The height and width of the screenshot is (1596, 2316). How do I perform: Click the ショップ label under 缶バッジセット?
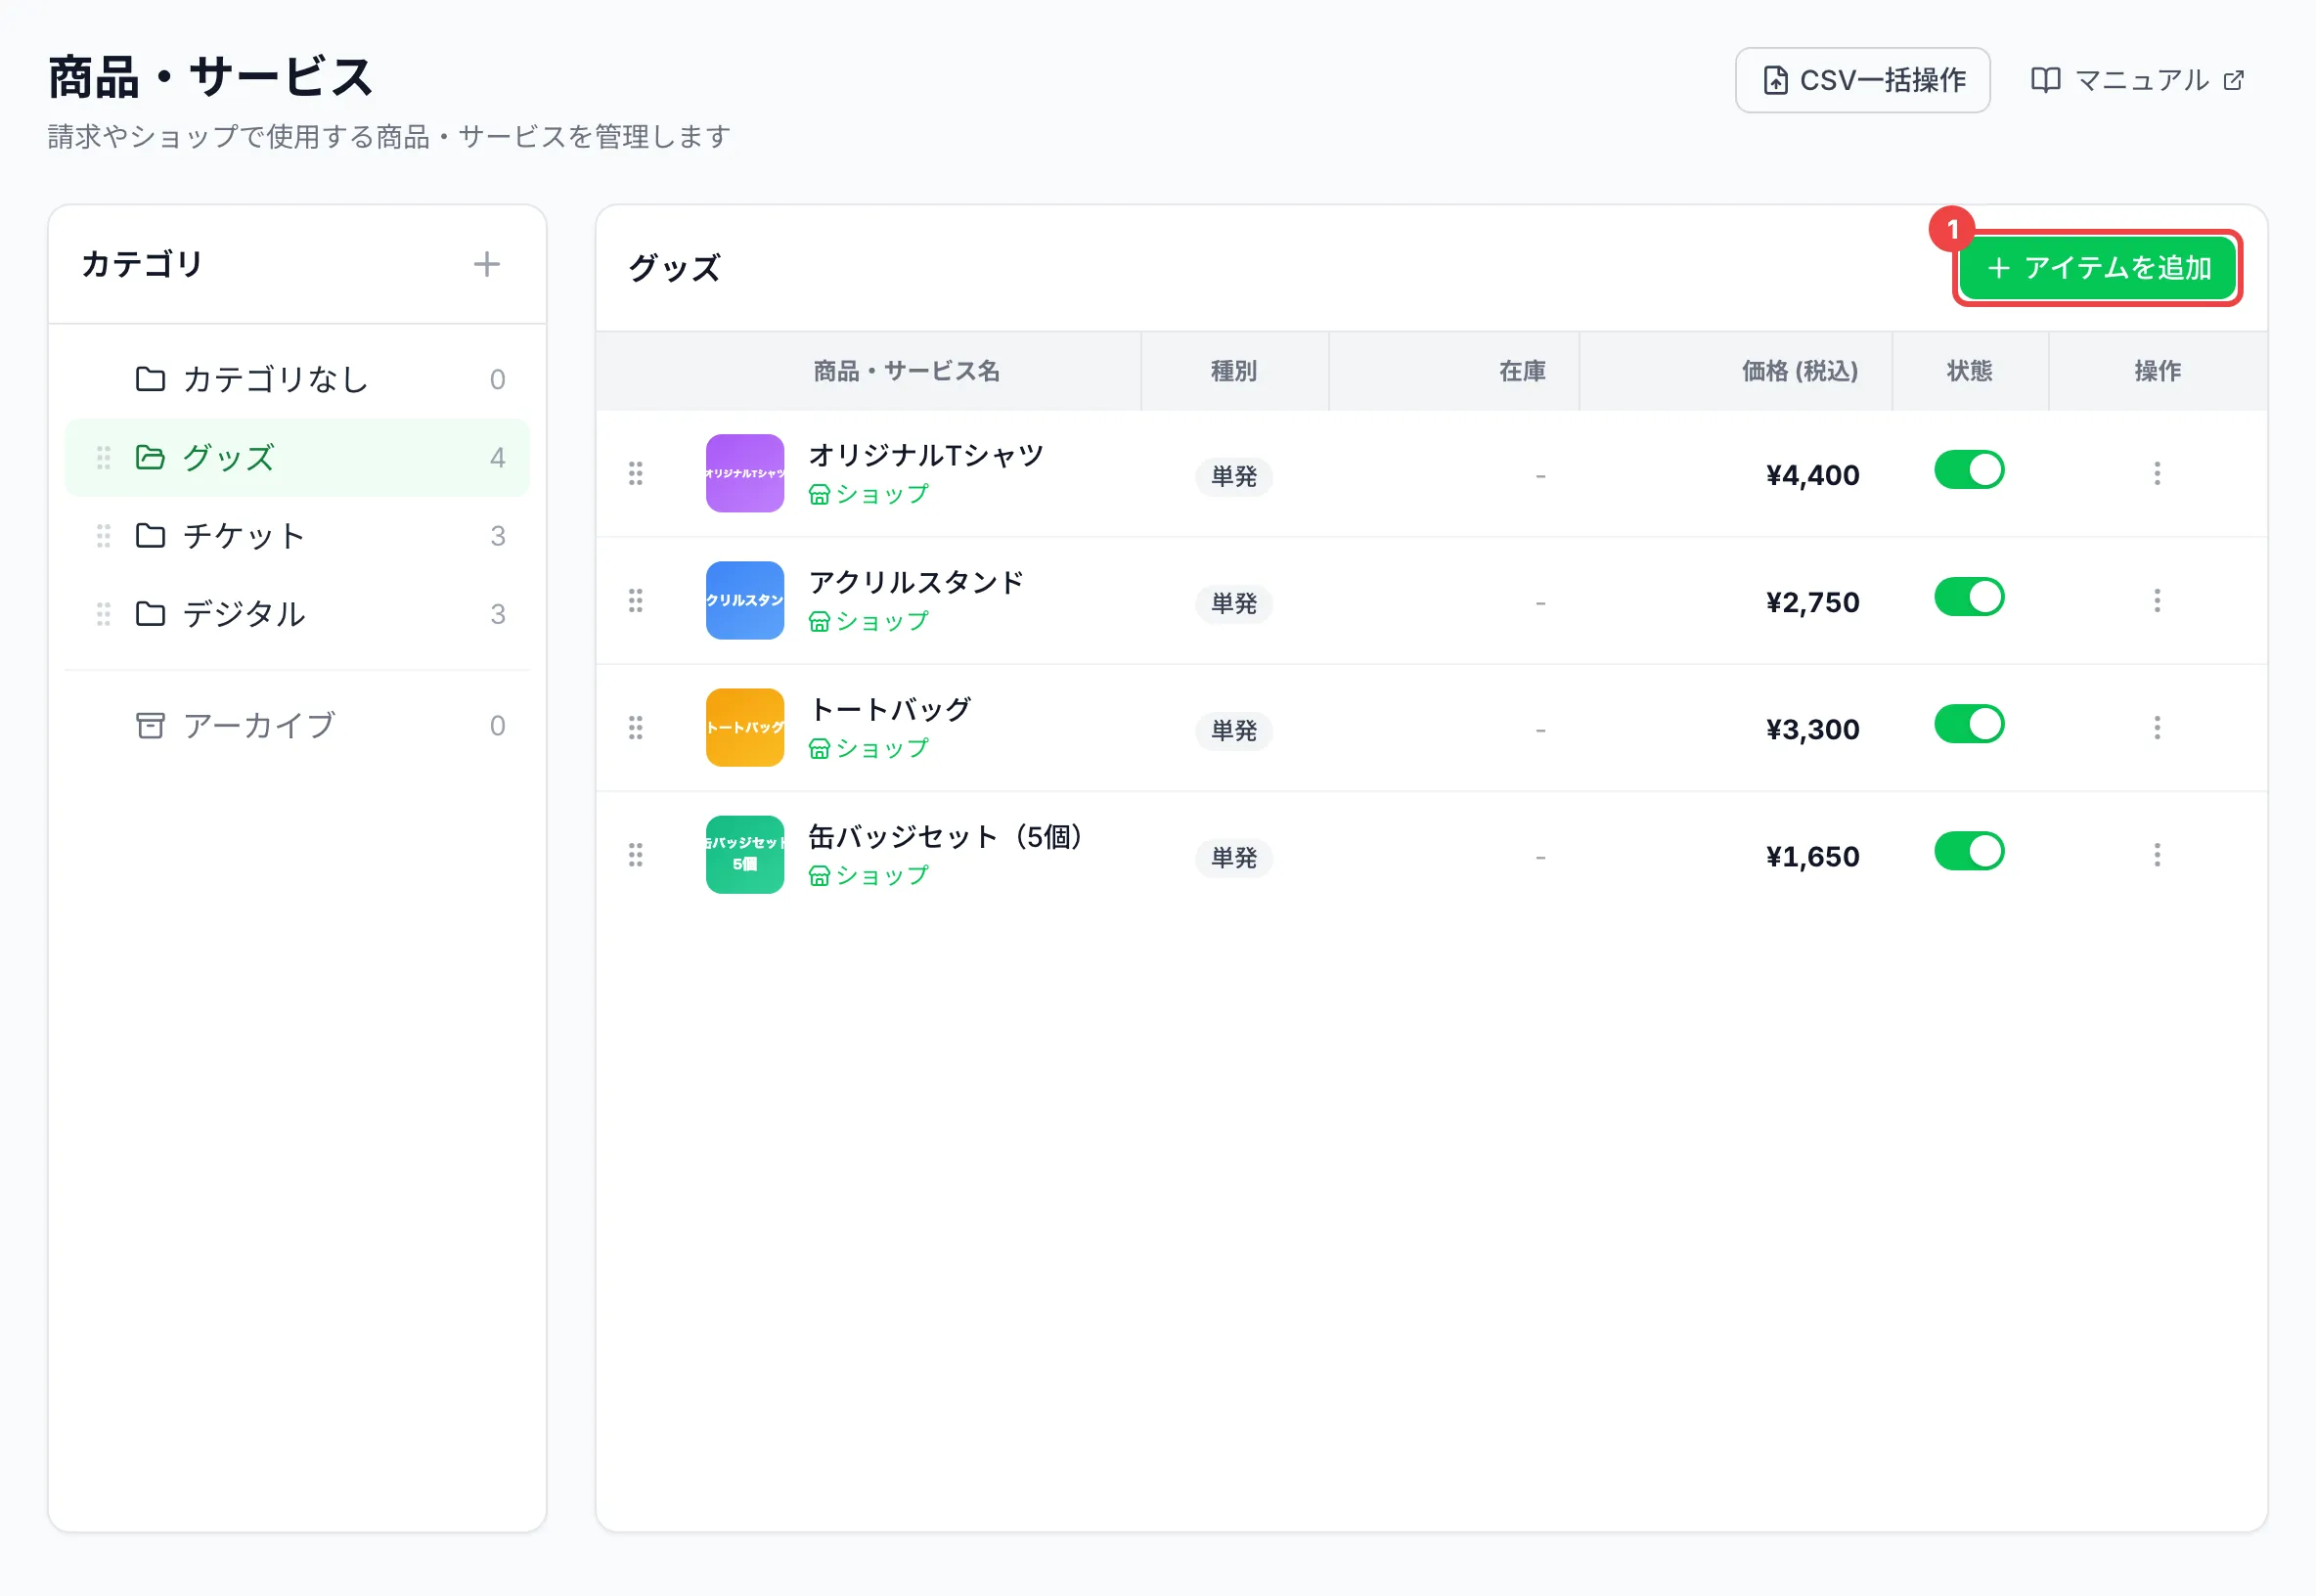(869, 875)
